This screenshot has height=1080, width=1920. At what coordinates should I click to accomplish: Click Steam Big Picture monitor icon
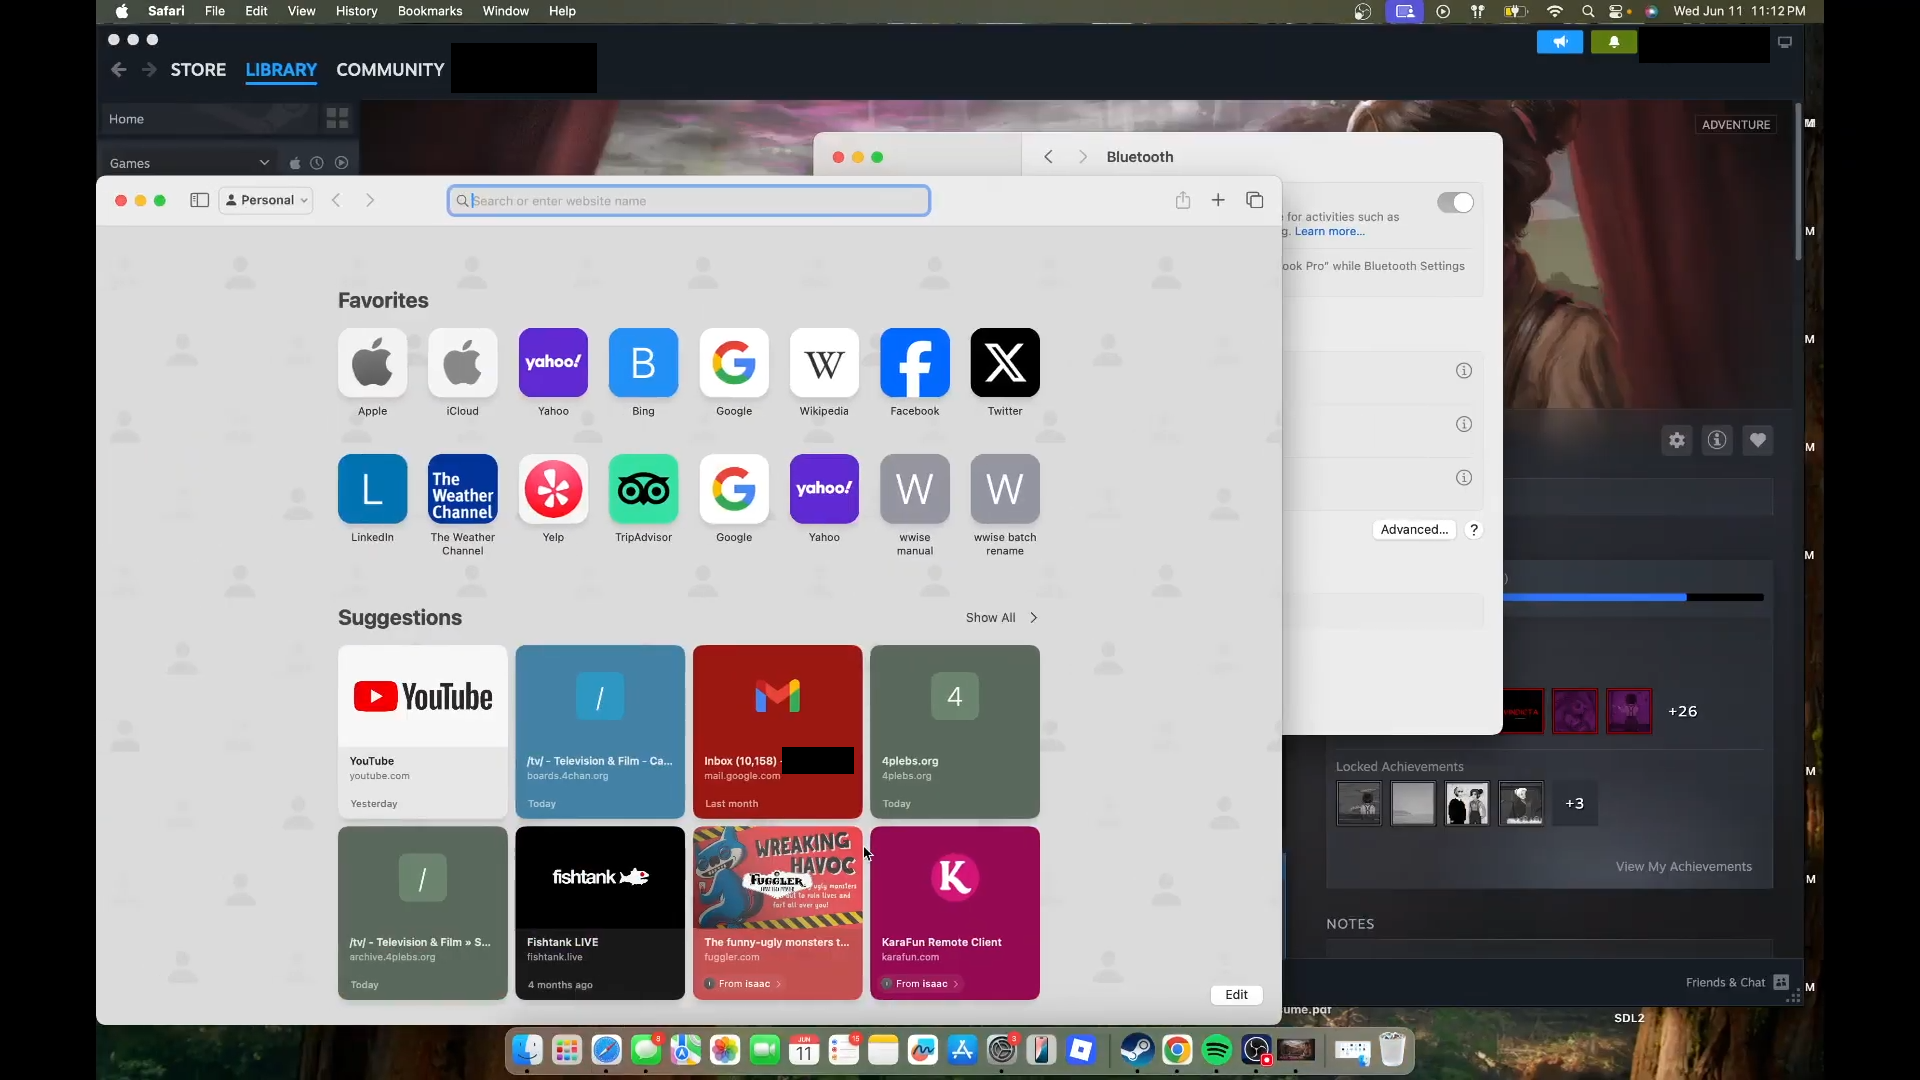click(x=1785, y=42)
